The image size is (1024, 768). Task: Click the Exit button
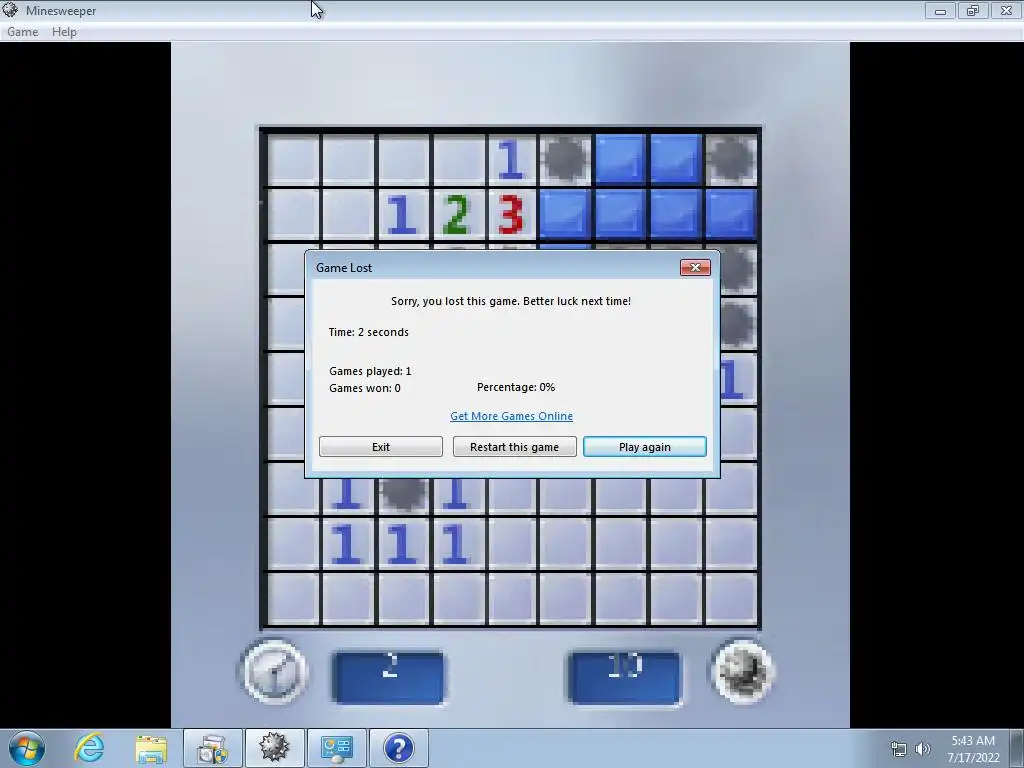pos(381,447)
